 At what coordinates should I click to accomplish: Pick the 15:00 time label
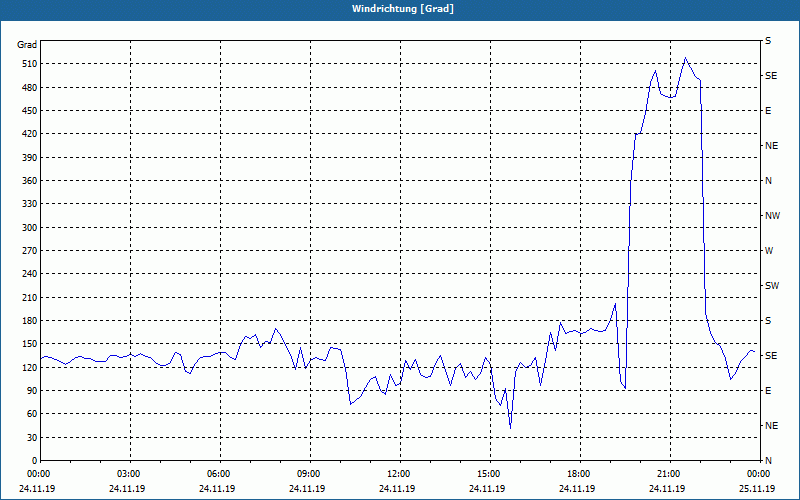tap(489, 473)
